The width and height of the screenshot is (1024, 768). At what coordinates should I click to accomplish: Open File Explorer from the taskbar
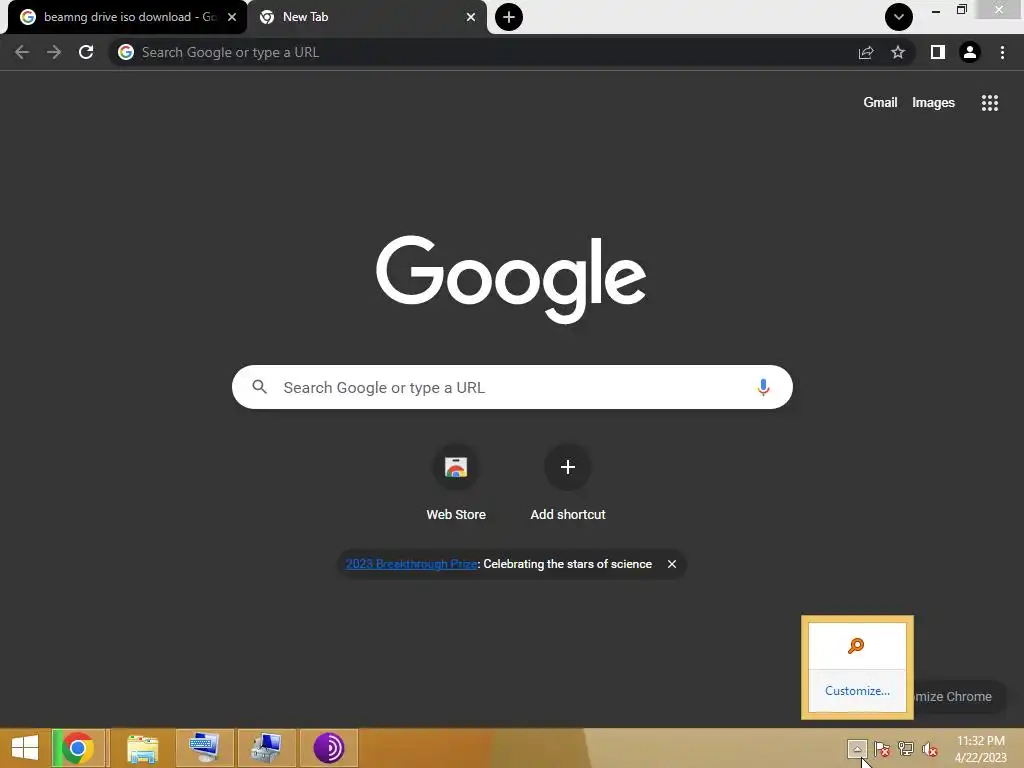click(142, 748)
